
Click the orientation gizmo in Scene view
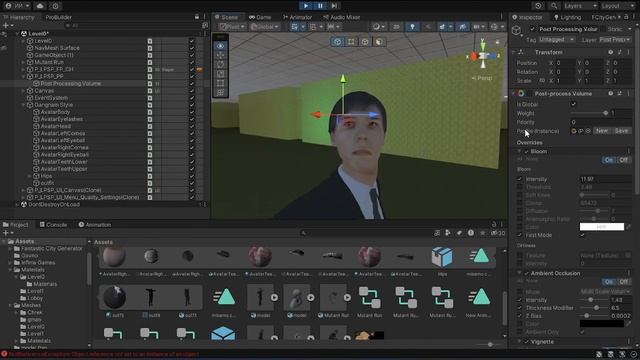click(483, 56)
